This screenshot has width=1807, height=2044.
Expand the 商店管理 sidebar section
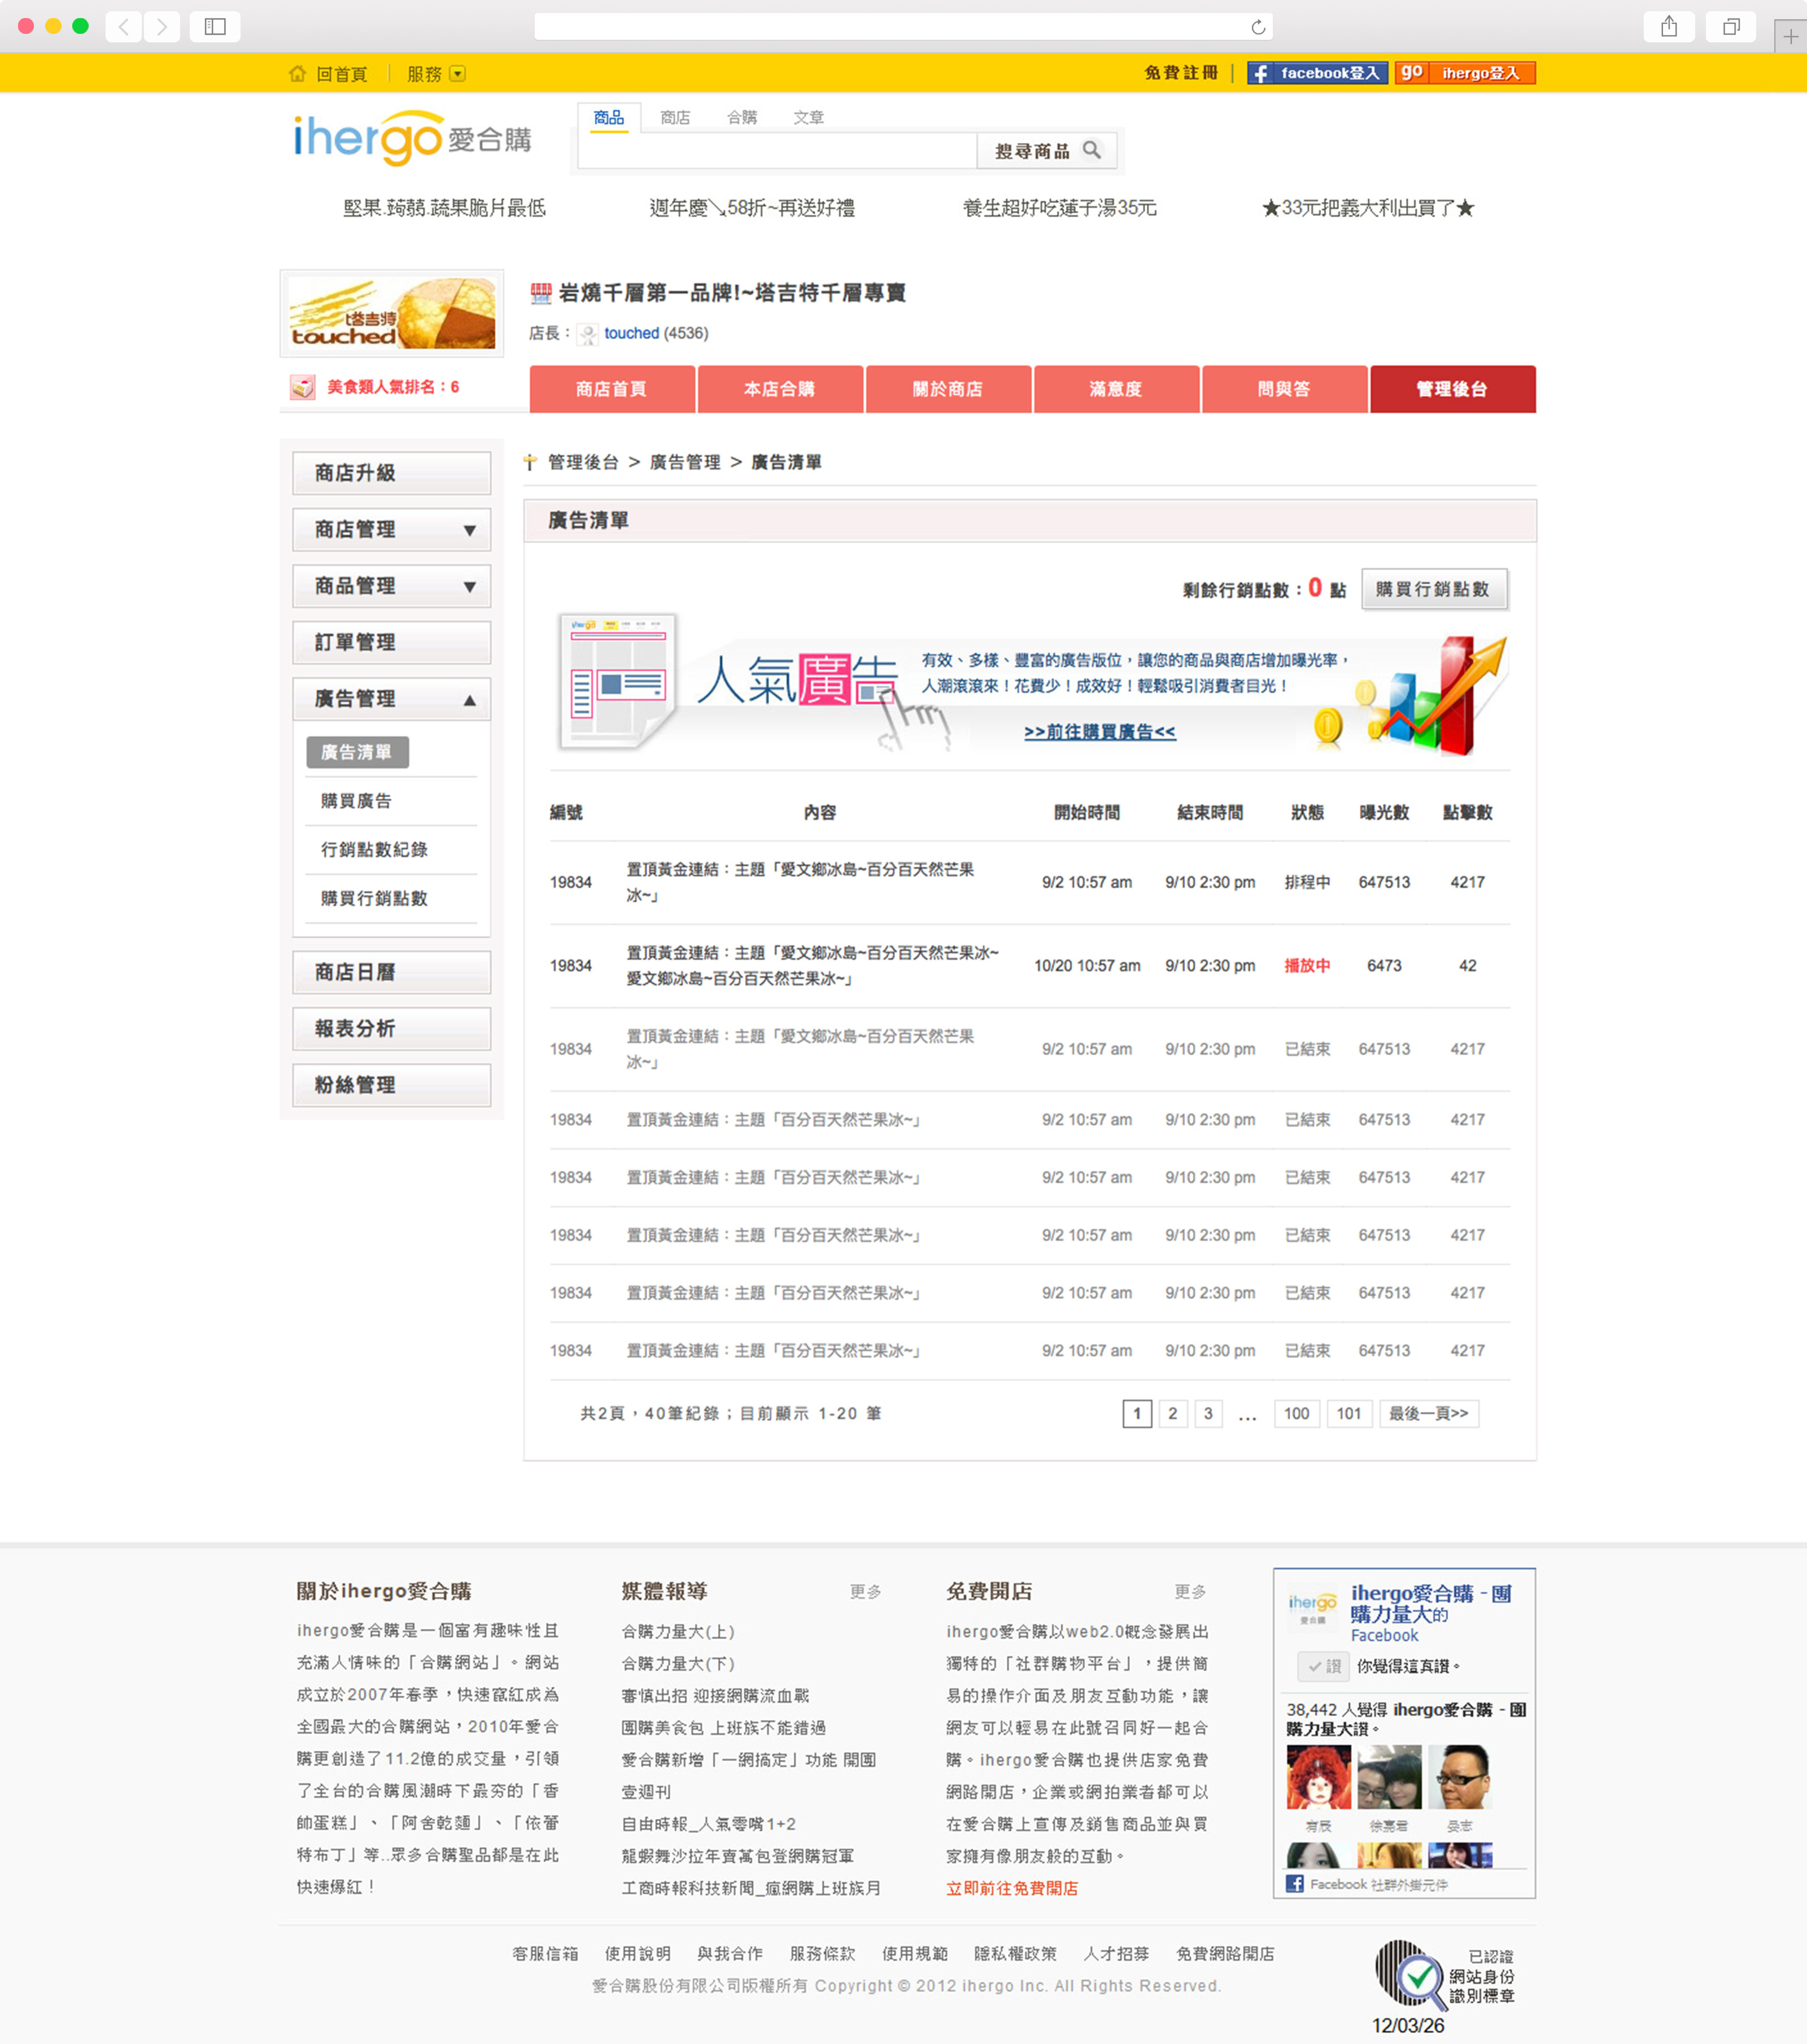[x=469, y=530]
